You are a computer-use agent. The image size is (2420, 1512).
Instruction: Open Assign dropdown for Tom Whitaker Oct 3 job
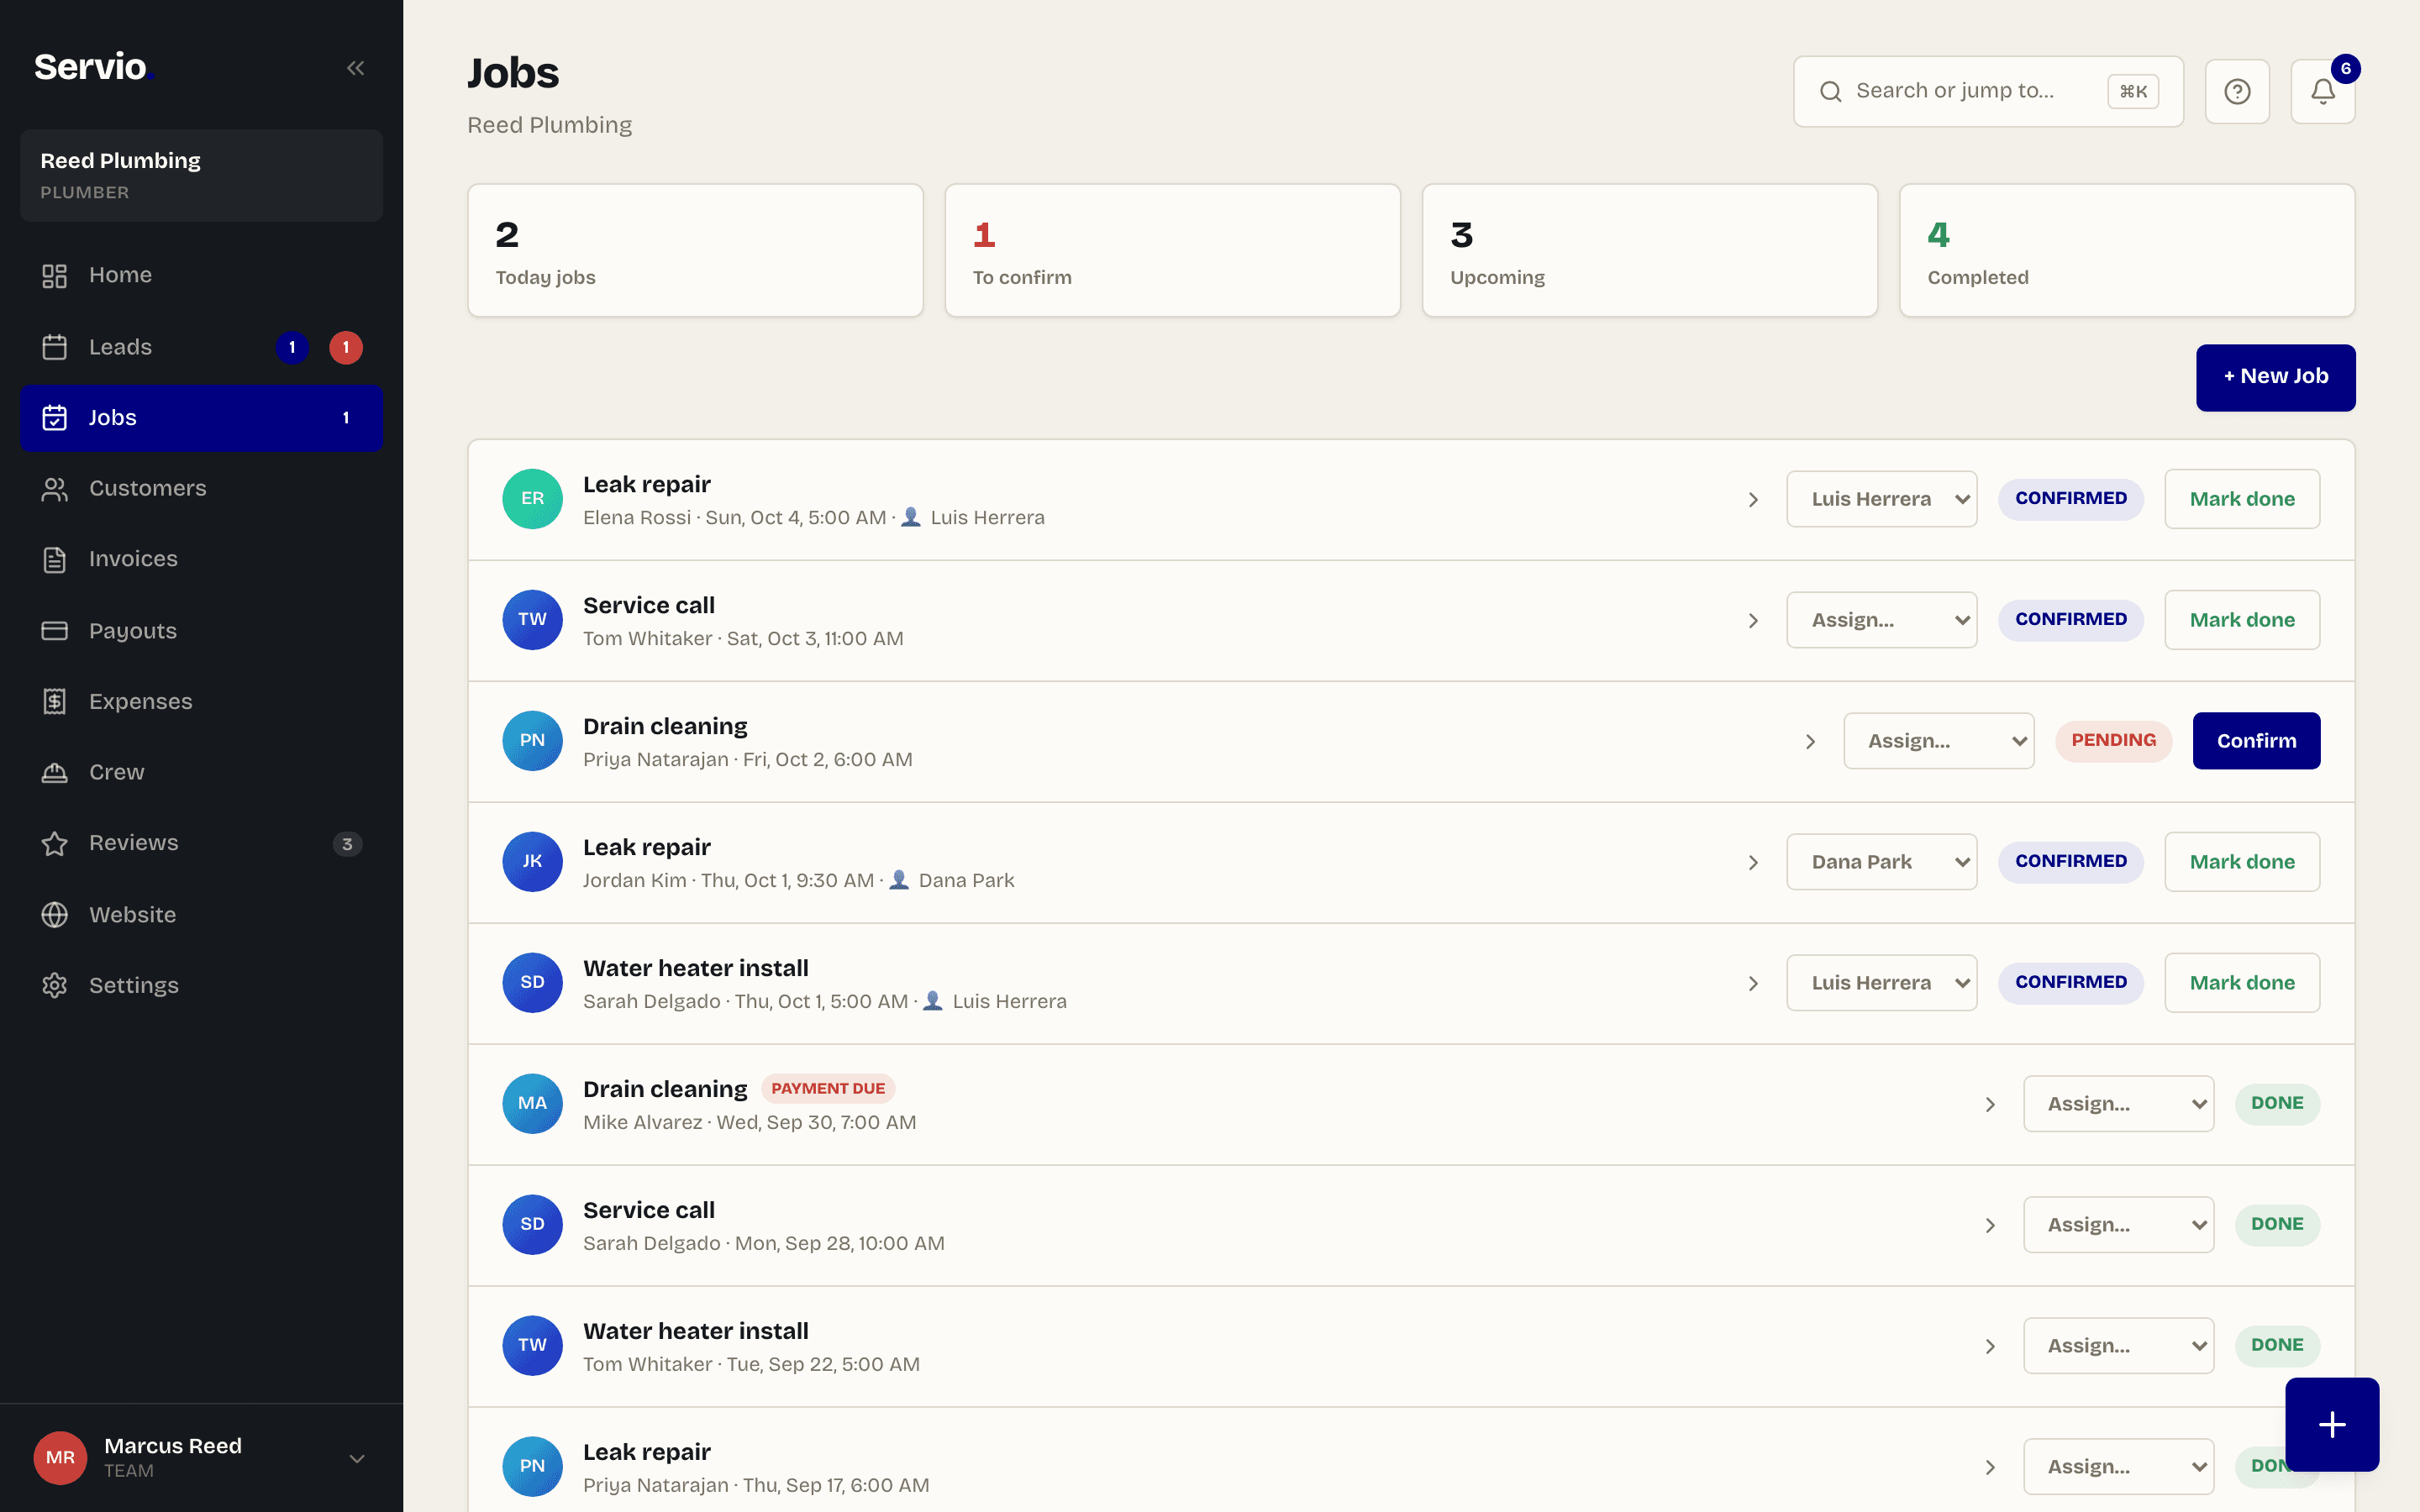1881,620
